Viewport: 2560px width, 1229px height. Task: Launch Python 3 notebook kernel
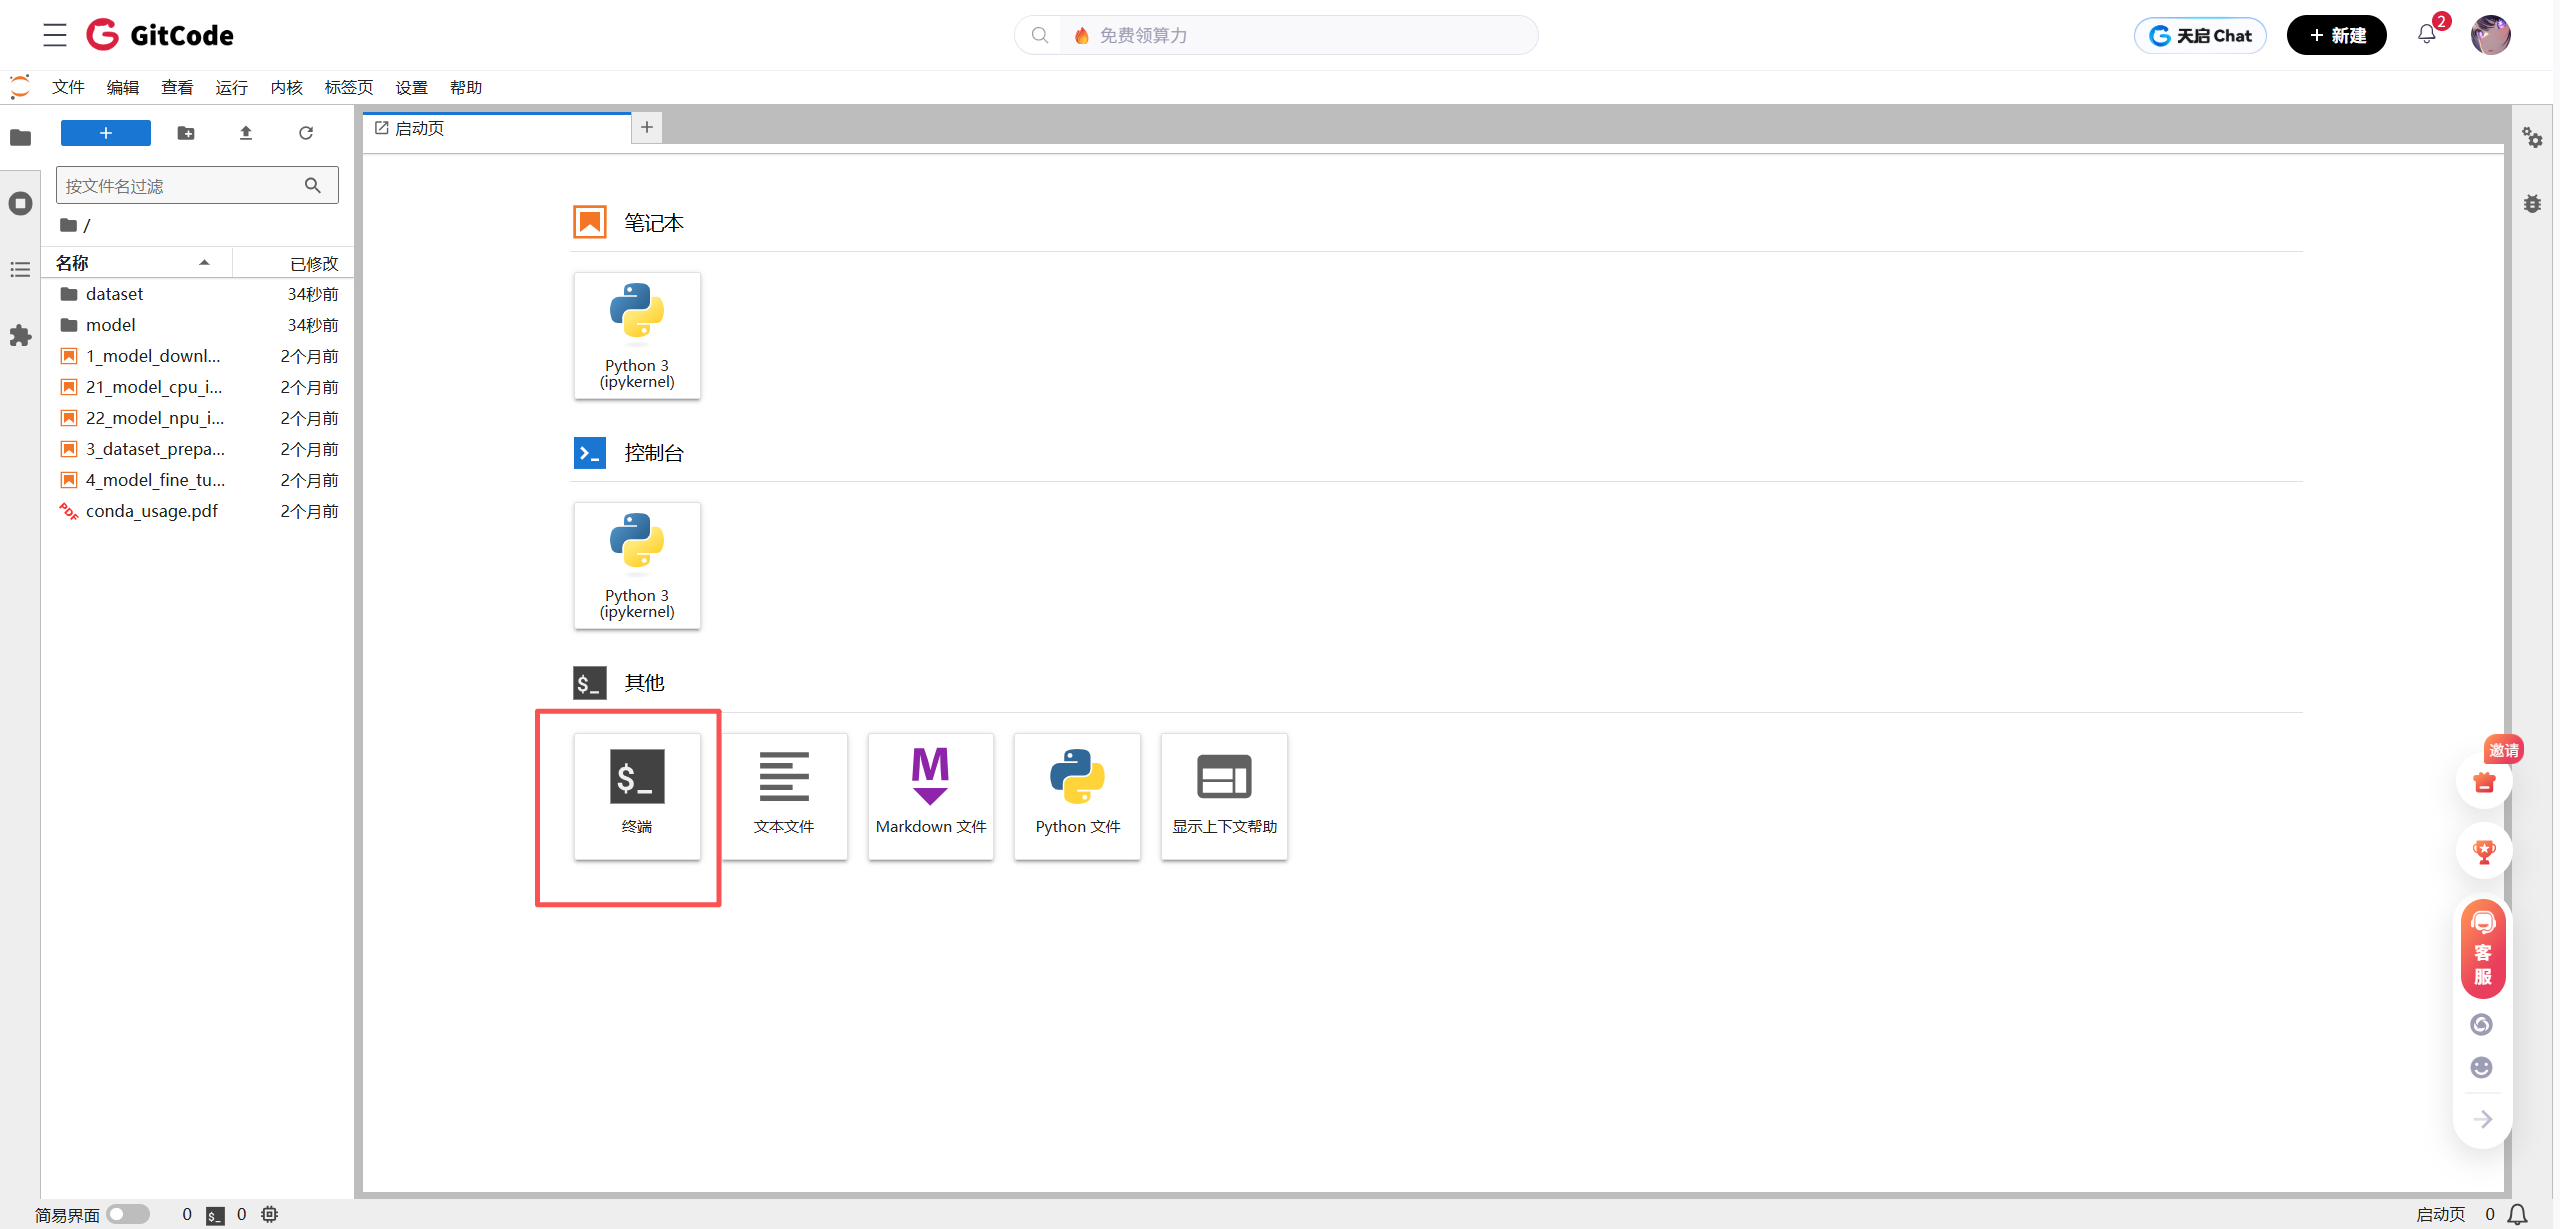pos(637,335)
